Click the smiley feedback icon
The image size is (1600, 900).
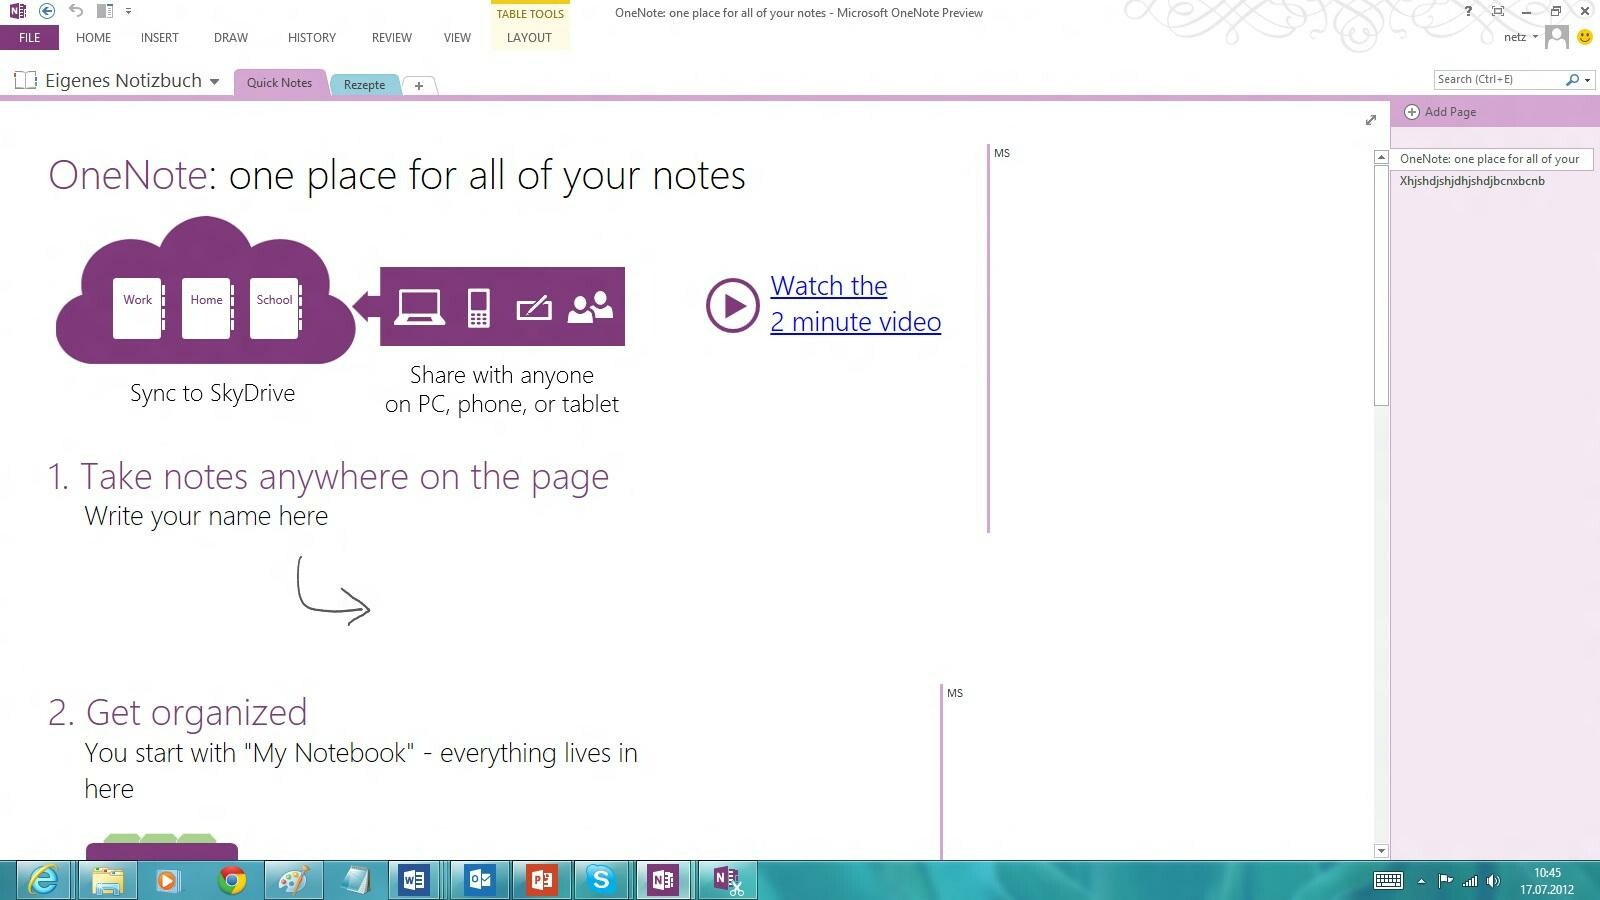click(1583, 37)
